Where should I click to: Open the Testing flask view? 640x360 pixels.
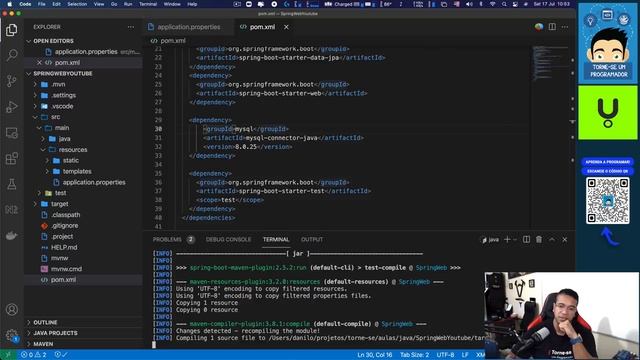tap(11, 184)
